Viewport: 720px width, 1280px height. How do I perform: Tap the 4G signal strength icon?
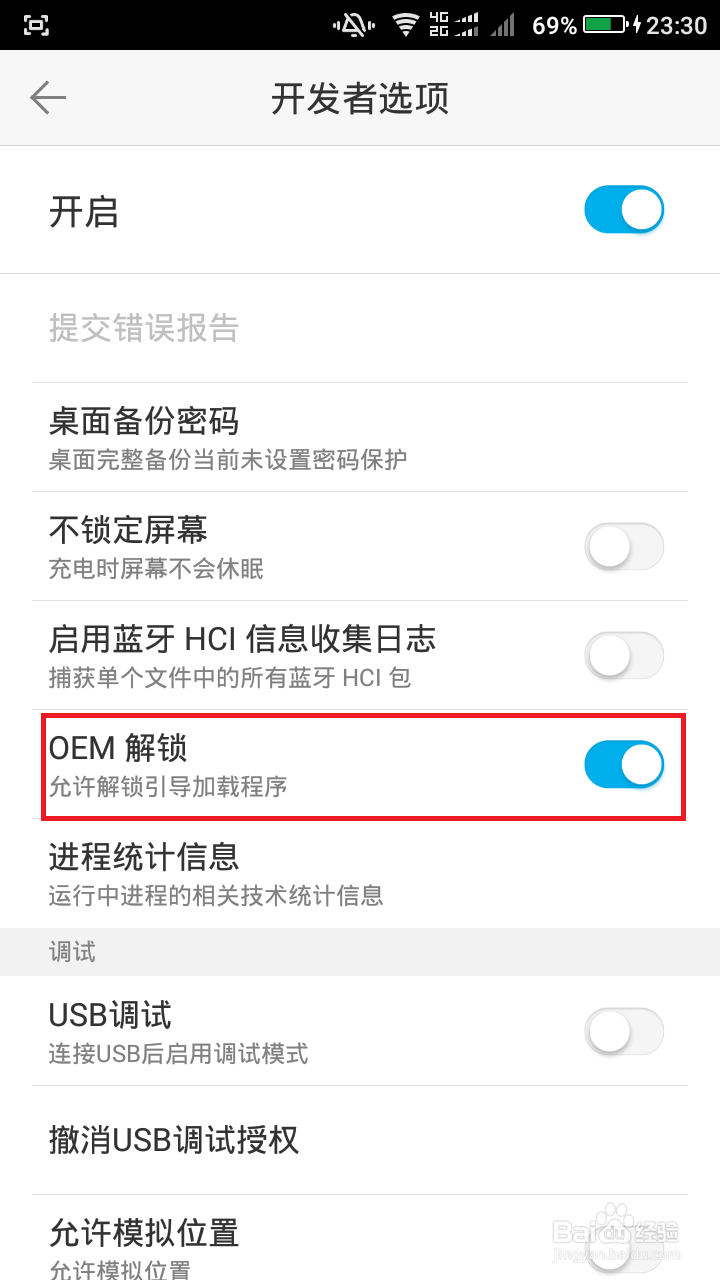point(455,25)
